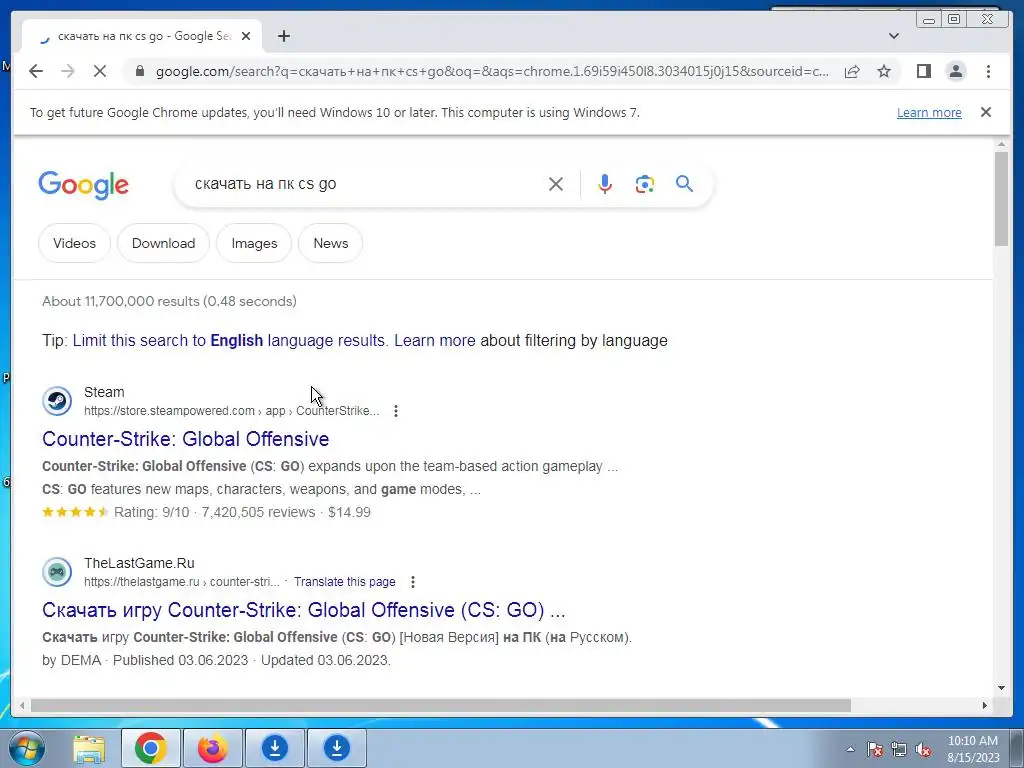Open the first download manager taskbar icon
This screenshot has height=768, width=1024.
click(275, 748)
